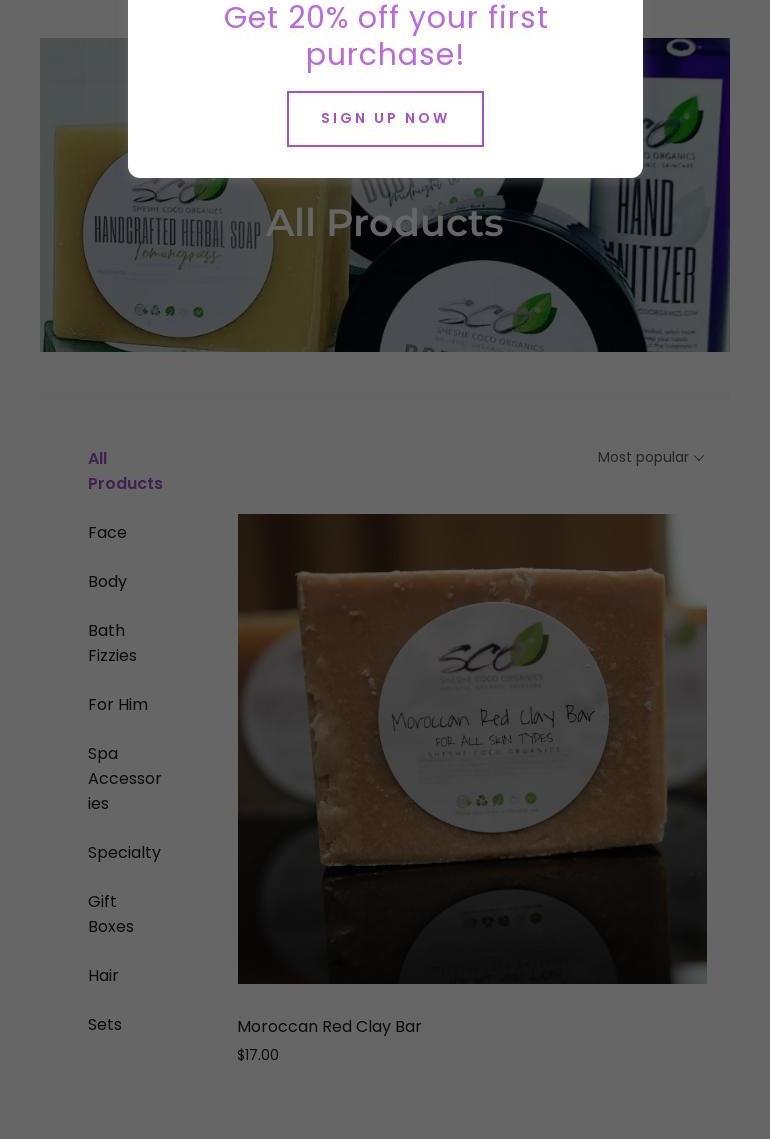
Task: Click the All Products banner heading
Action: (385, 223)
